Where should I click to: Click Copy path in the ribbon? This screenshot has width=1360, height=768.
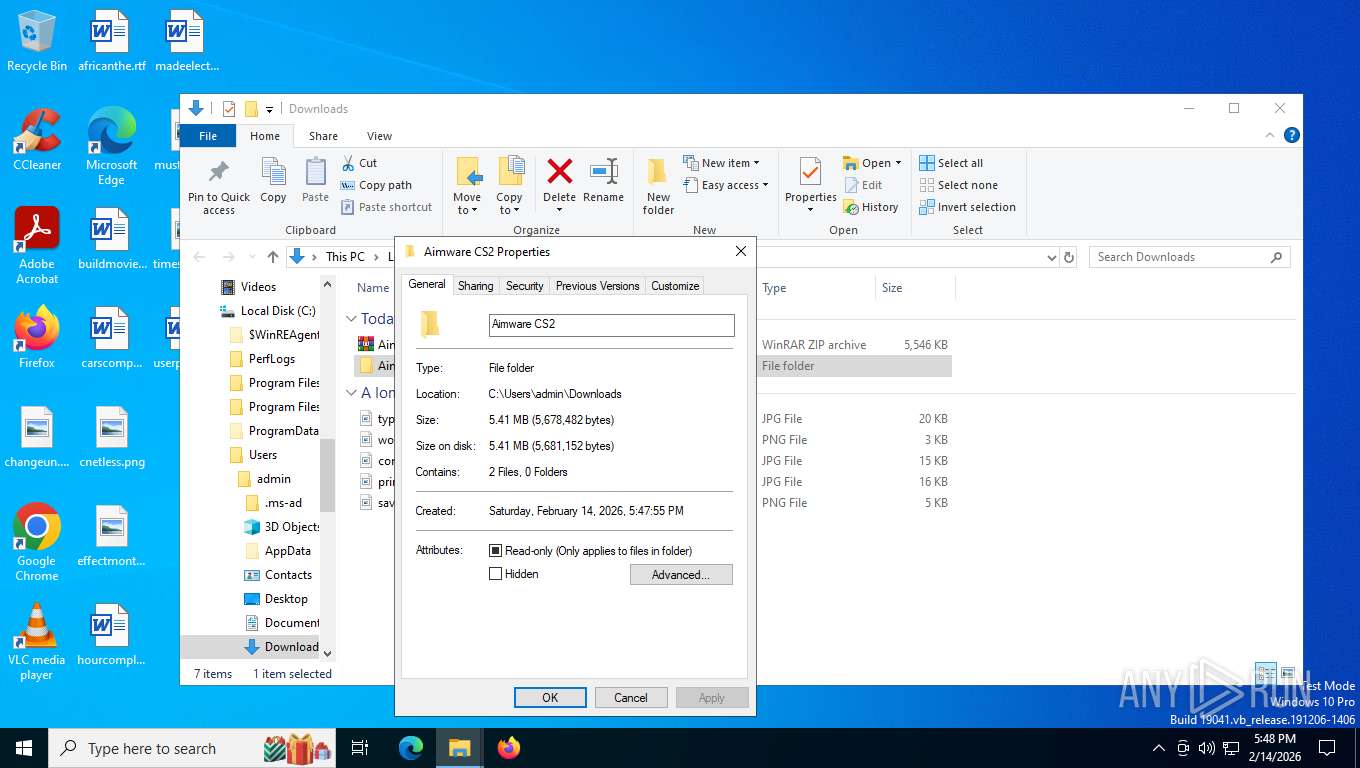(376, 185)
